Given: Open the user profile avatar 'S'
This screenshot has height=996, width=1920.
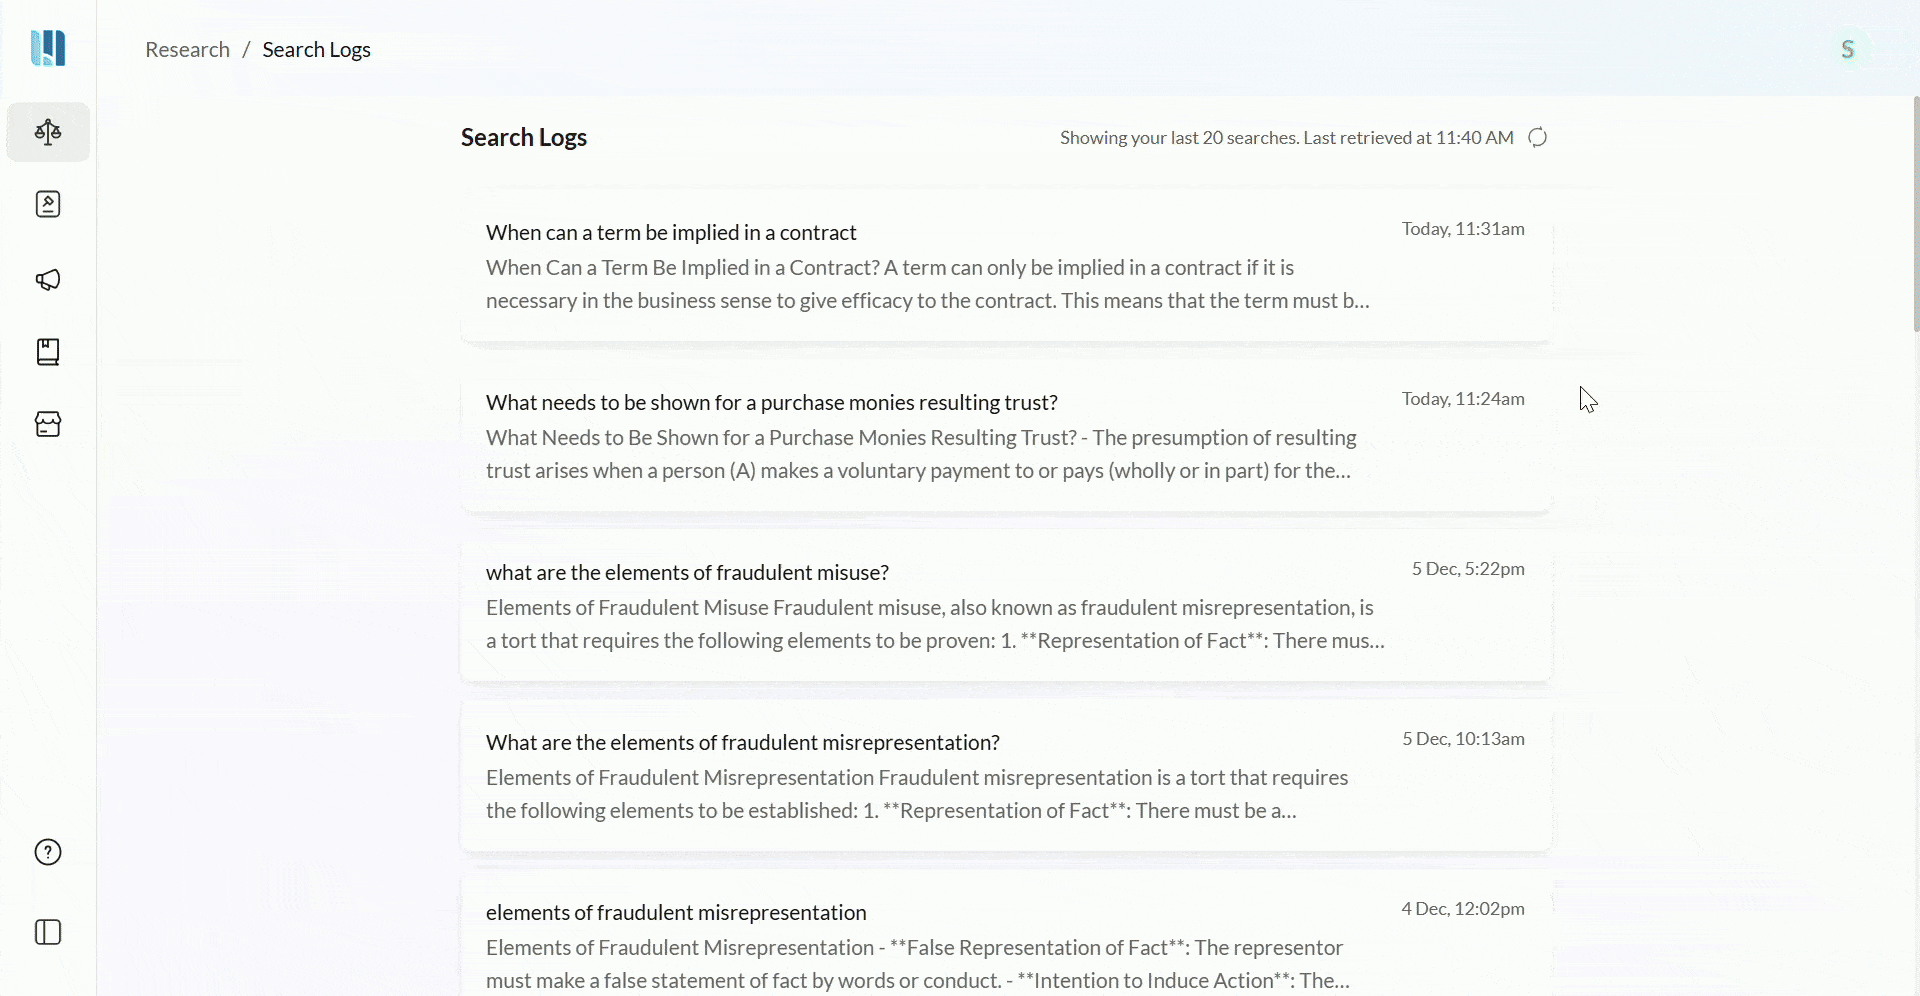Looking at the screenshot, I should point(1847,49).
